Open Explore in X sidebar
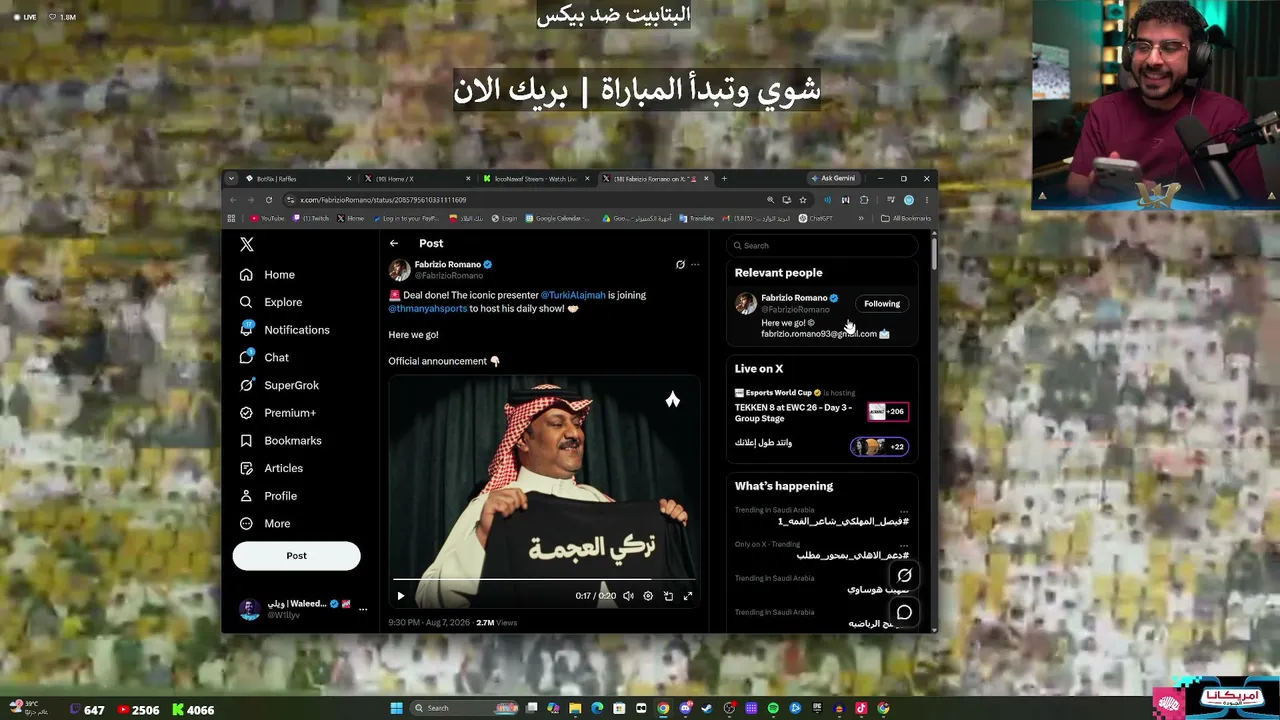The width and height of the screenshot is (1280, 720). coord(271,302)
